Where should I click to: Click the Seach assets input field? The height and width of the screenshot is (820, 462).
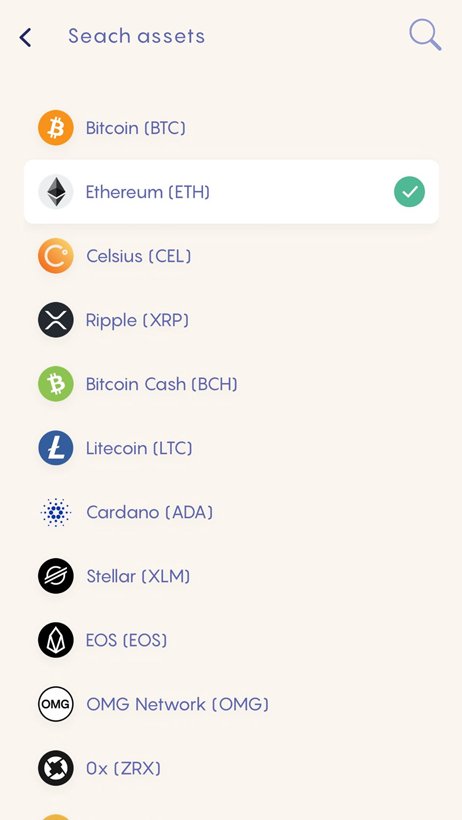coord(137,36)
